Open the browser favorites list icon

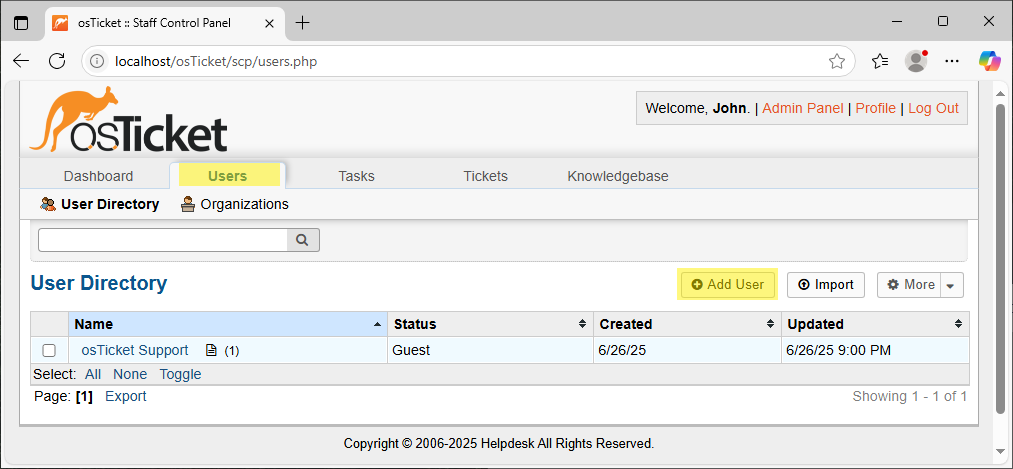point(879,61)
